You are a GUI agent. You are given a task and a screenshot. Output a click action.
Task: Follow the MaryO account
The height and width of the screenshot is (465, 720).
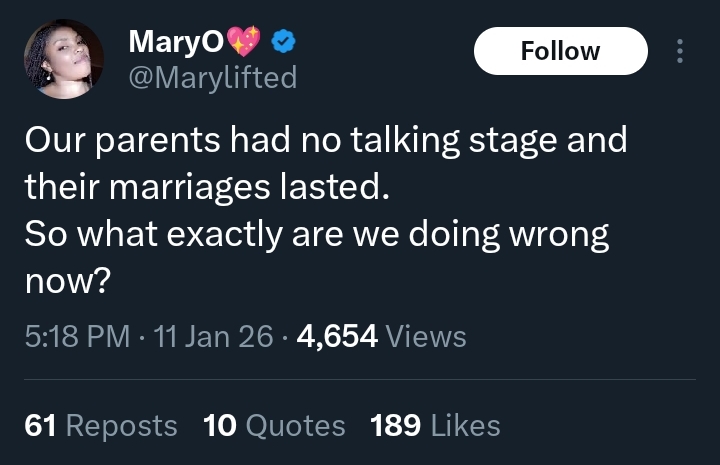560,51
